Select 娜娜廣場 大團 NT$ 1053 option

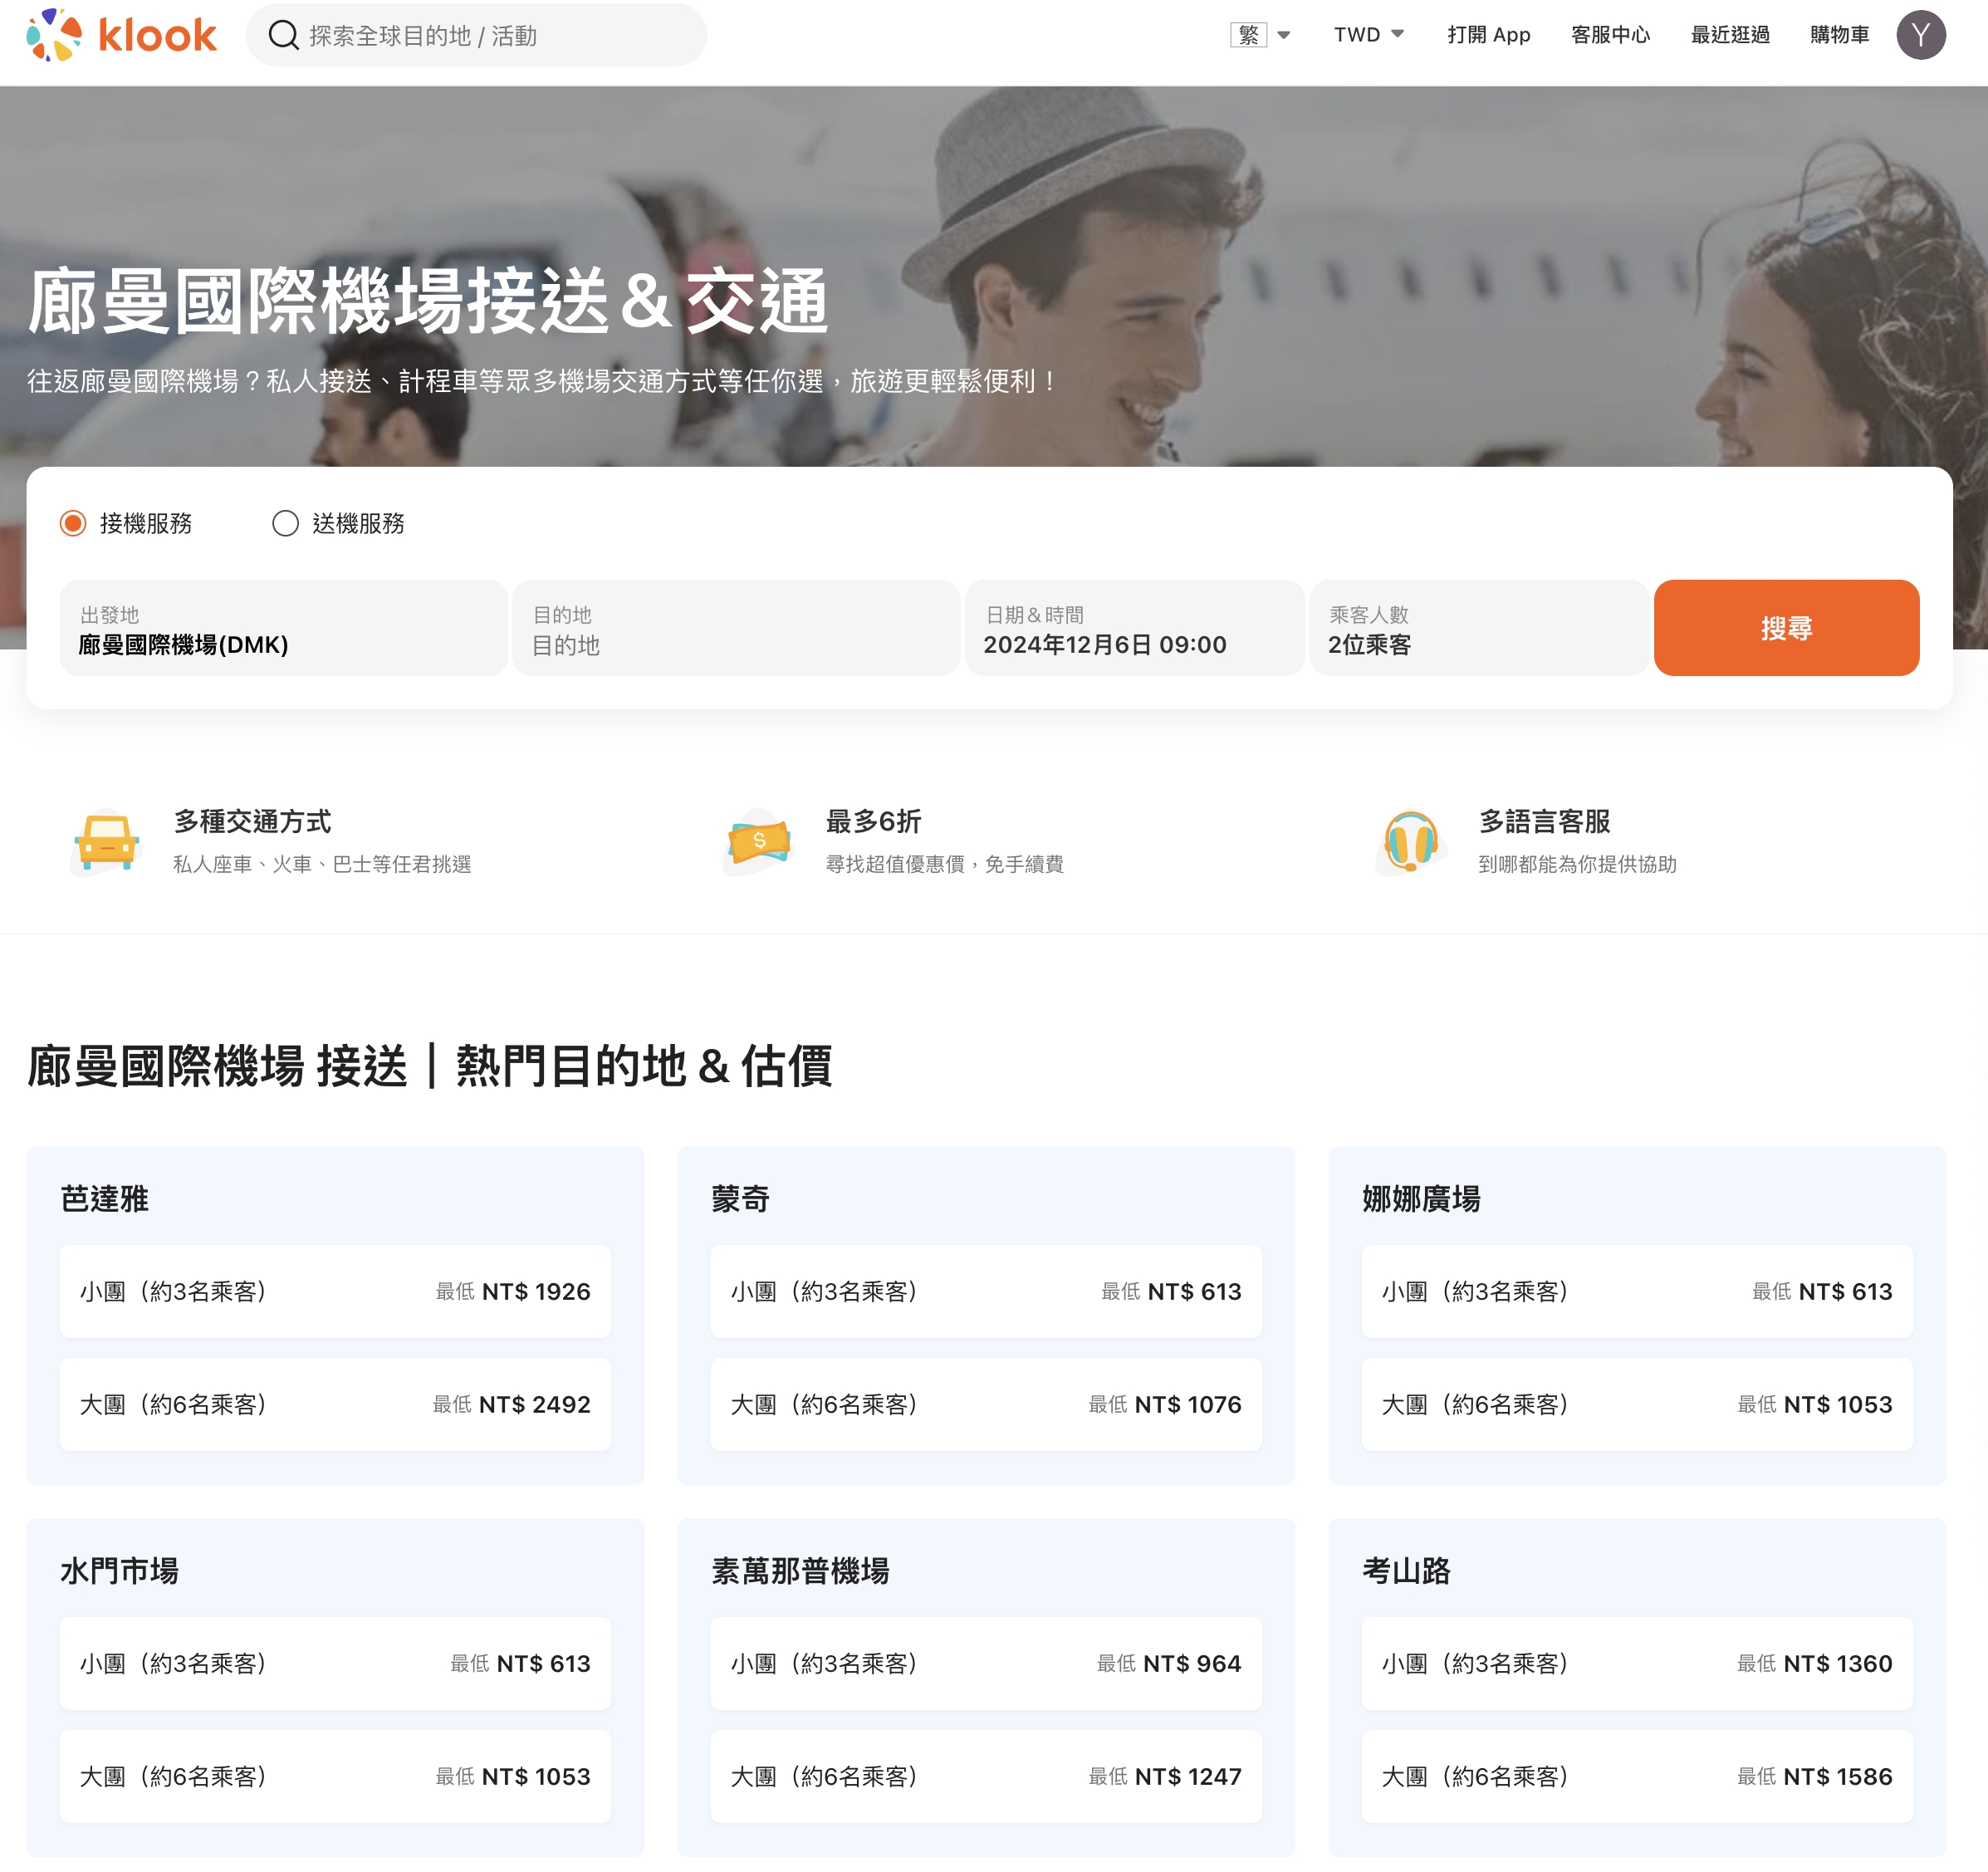(x=1637, y=1404)
